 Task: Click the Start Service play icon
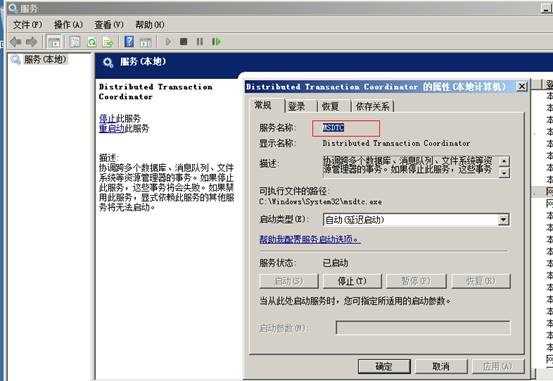point(168,42)
